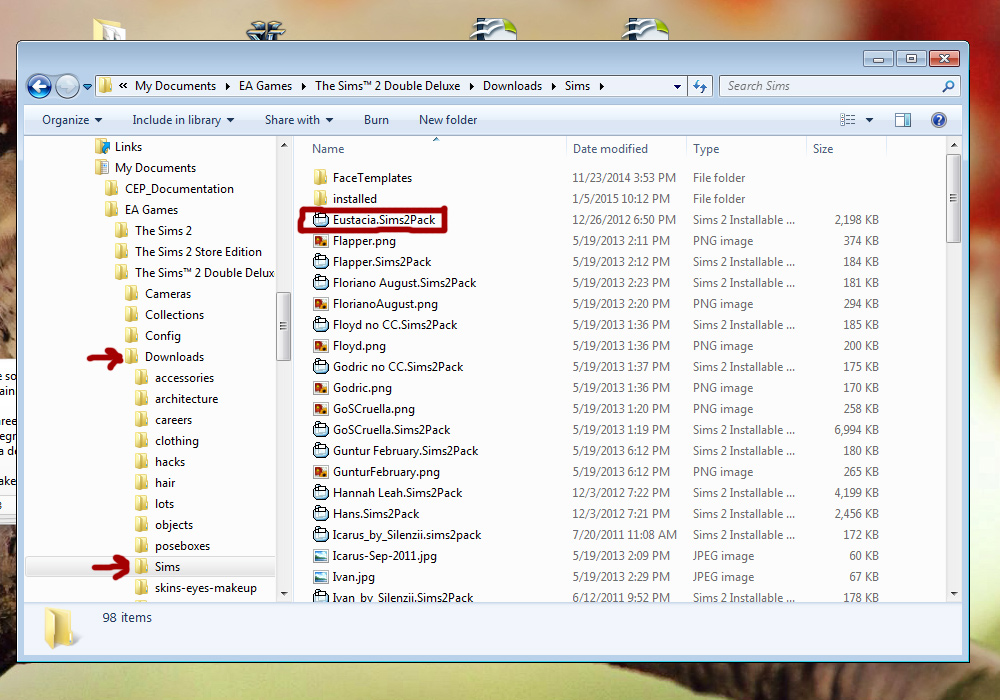
Task: Refresh the Sims folder view
Action: point(699,86)
